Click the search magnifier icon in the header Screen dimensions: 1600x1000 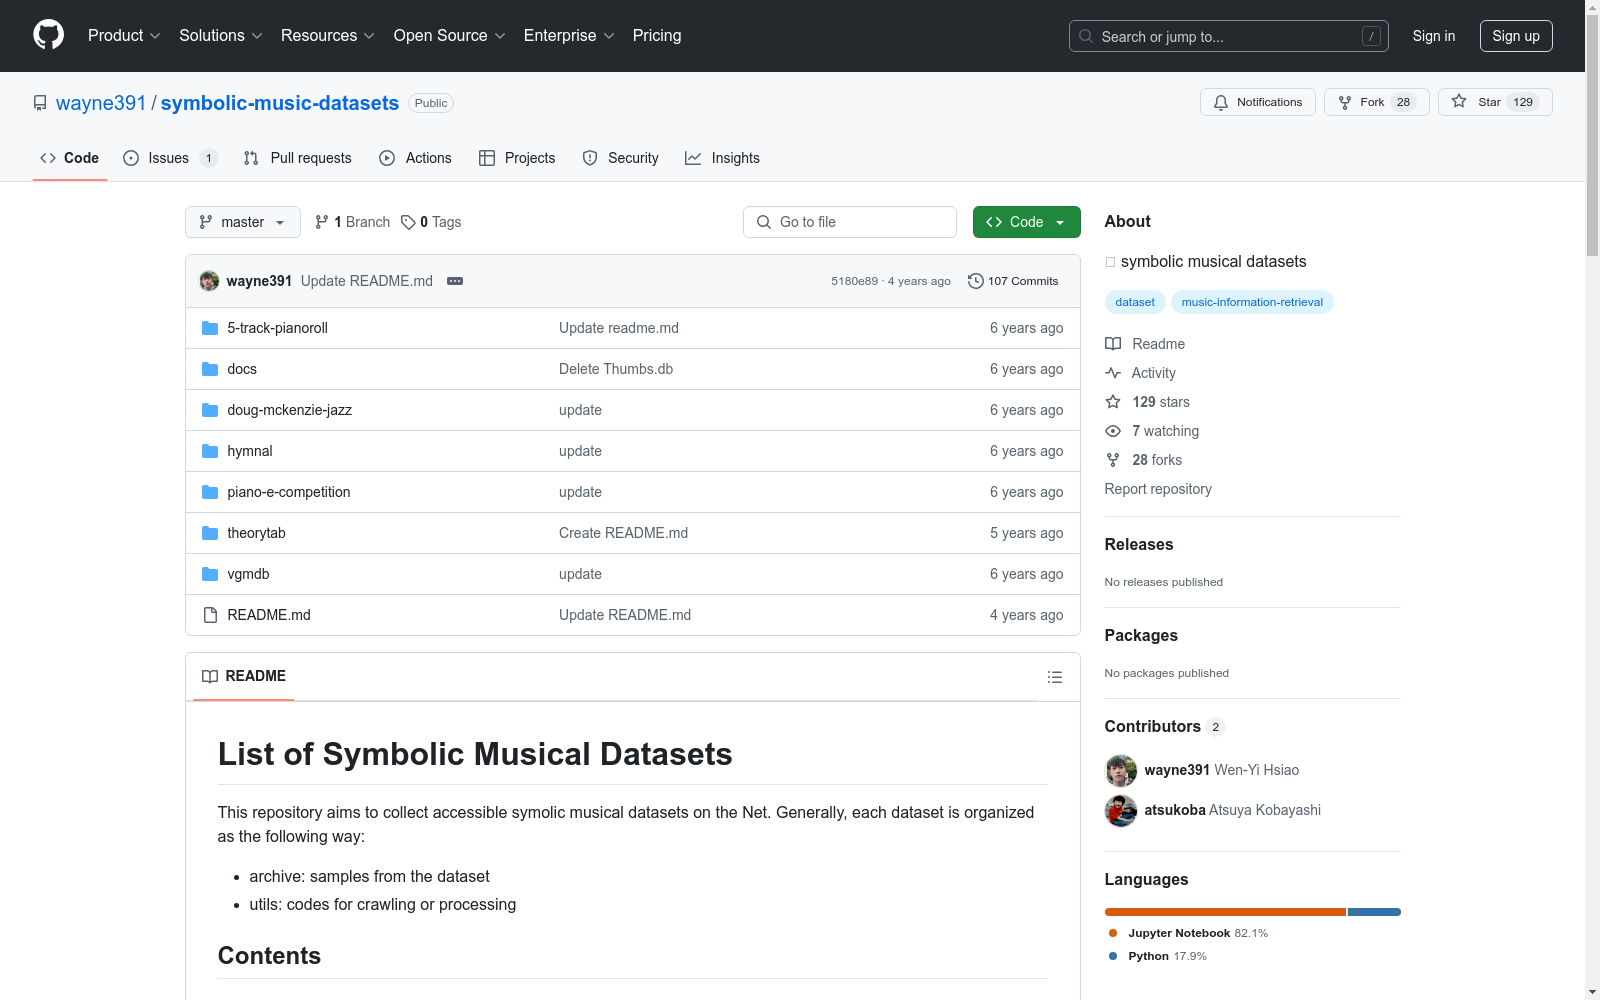tap(1086, 36)
